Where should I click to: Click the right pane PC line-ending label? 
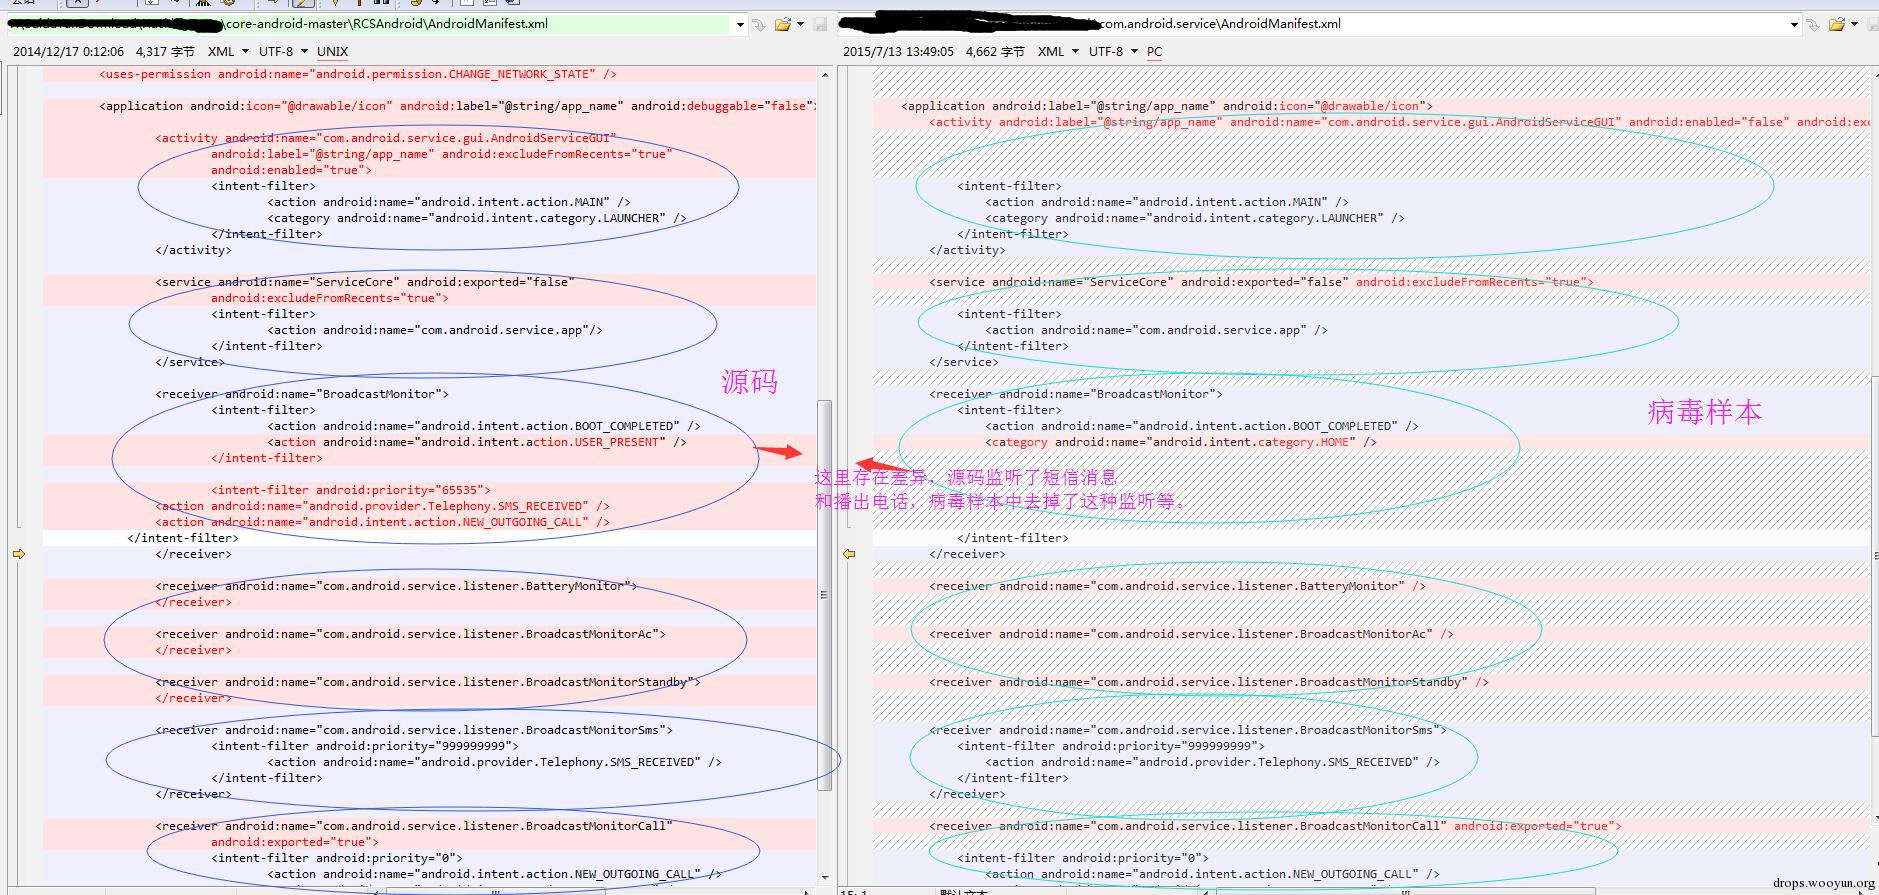click(1154, 51)
